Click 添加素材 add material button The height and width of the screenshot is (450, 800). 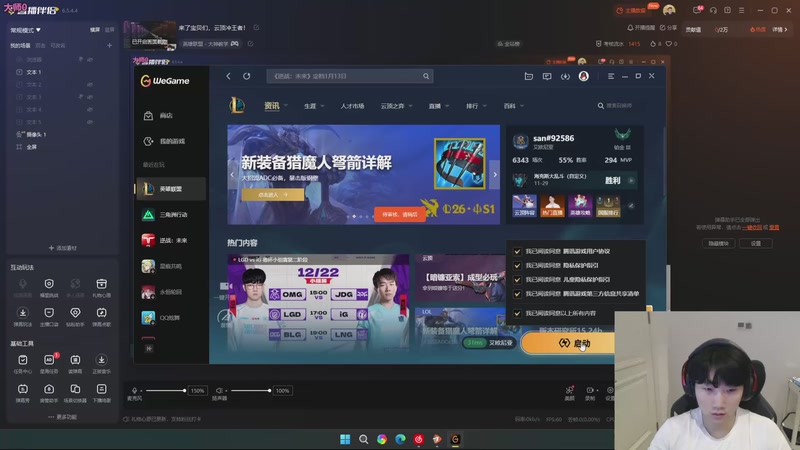63,248
